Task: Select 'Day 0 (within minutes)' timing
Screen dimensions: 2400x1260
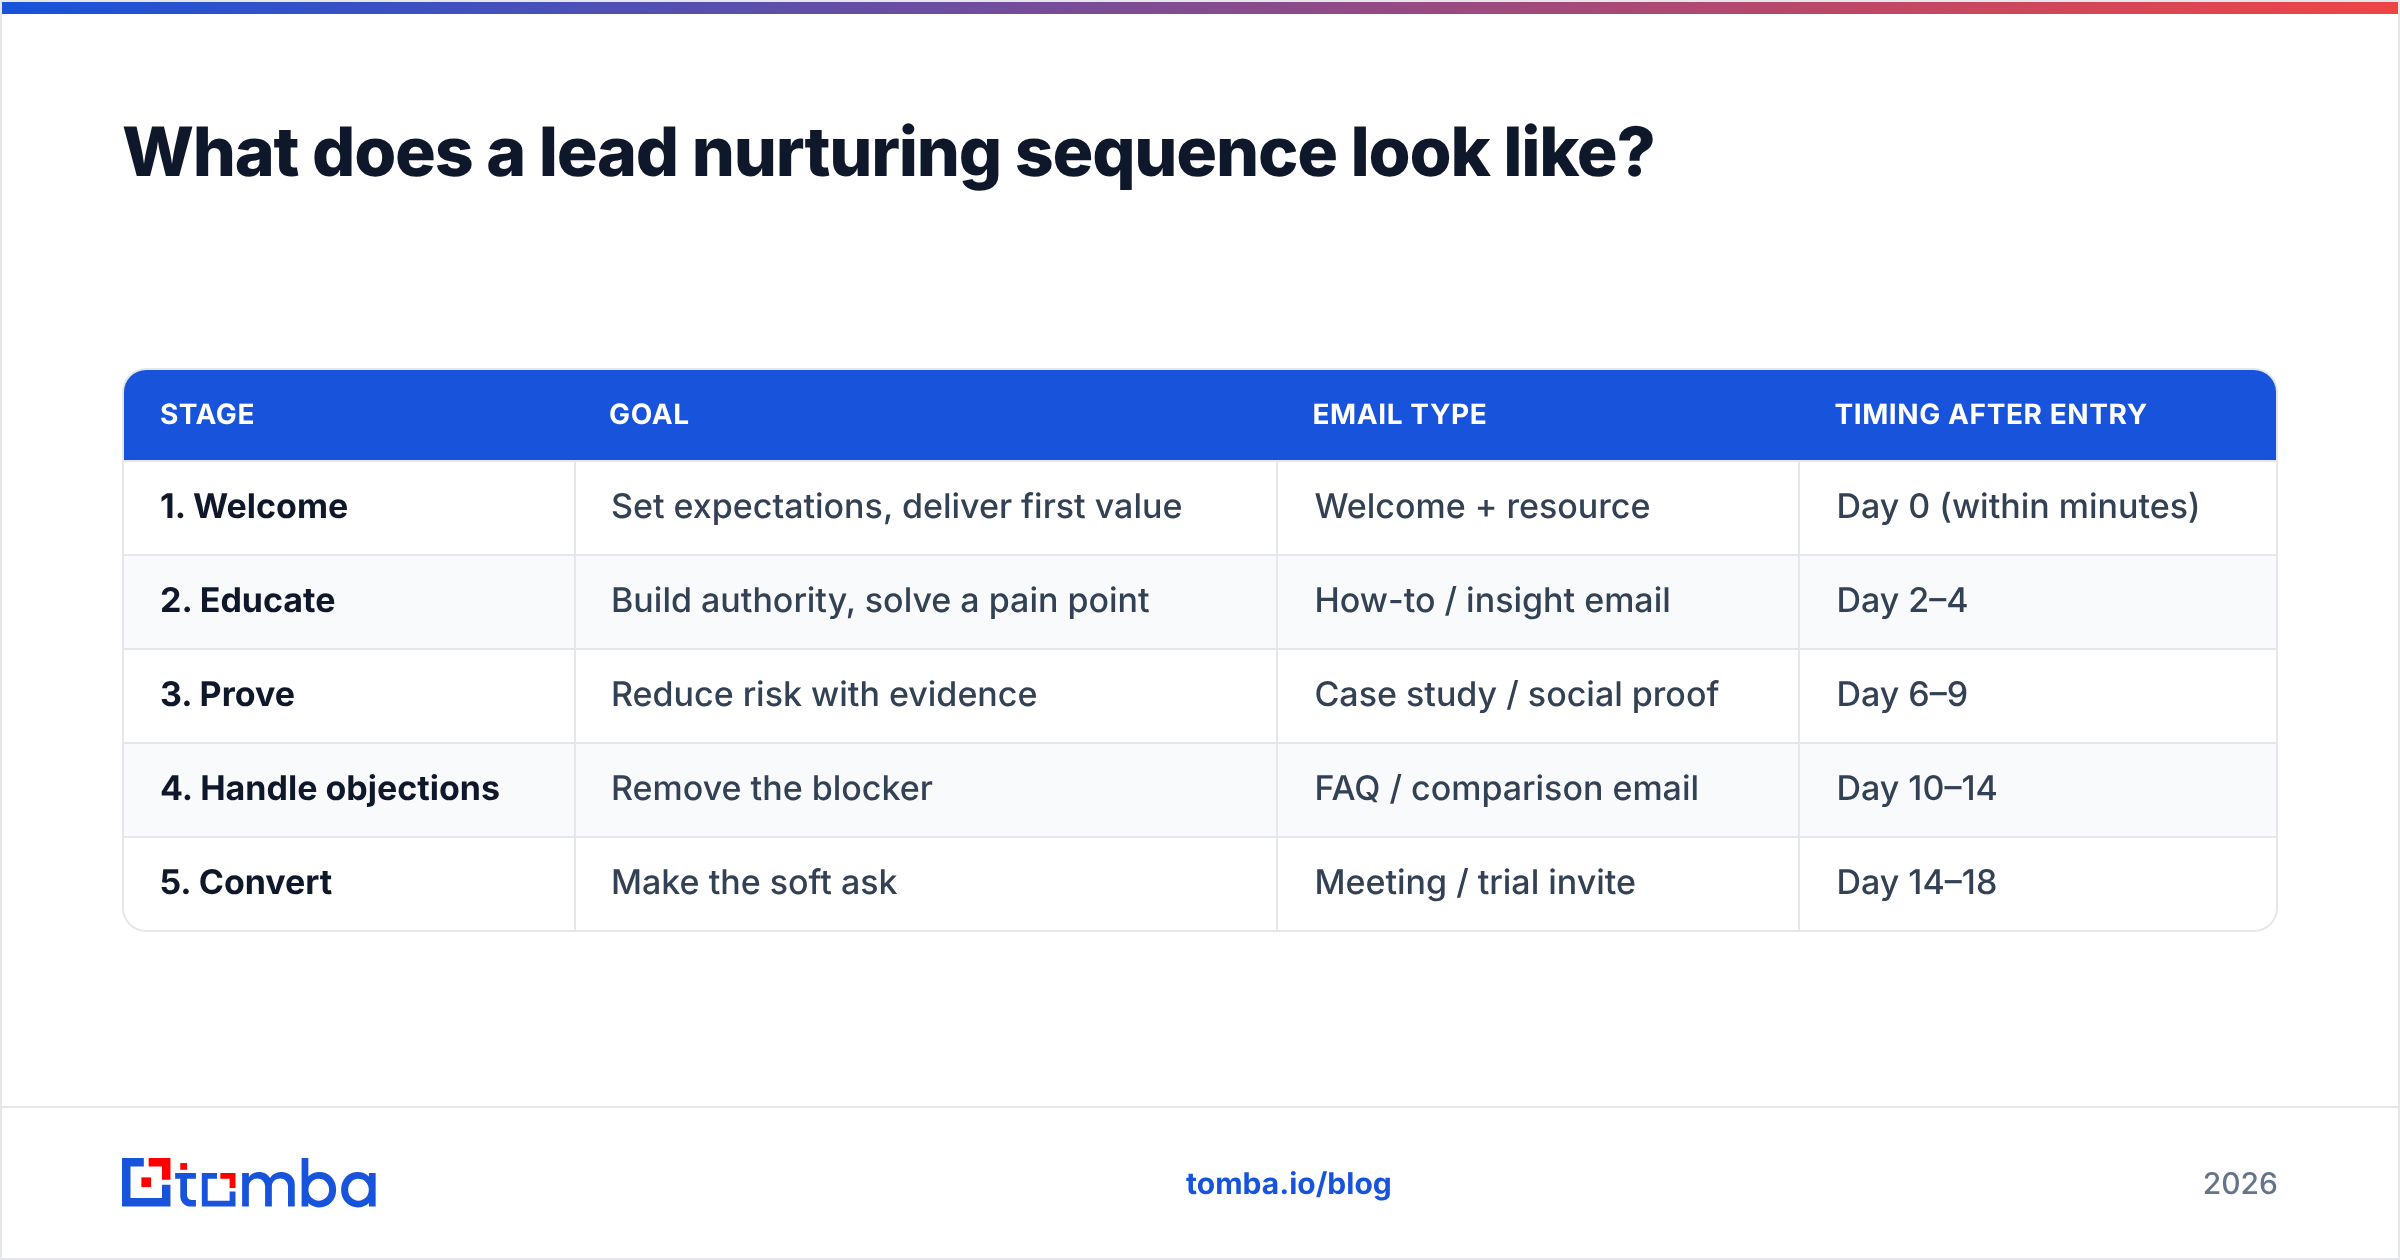Action: pyautogui.click(x=2017, y=507)
